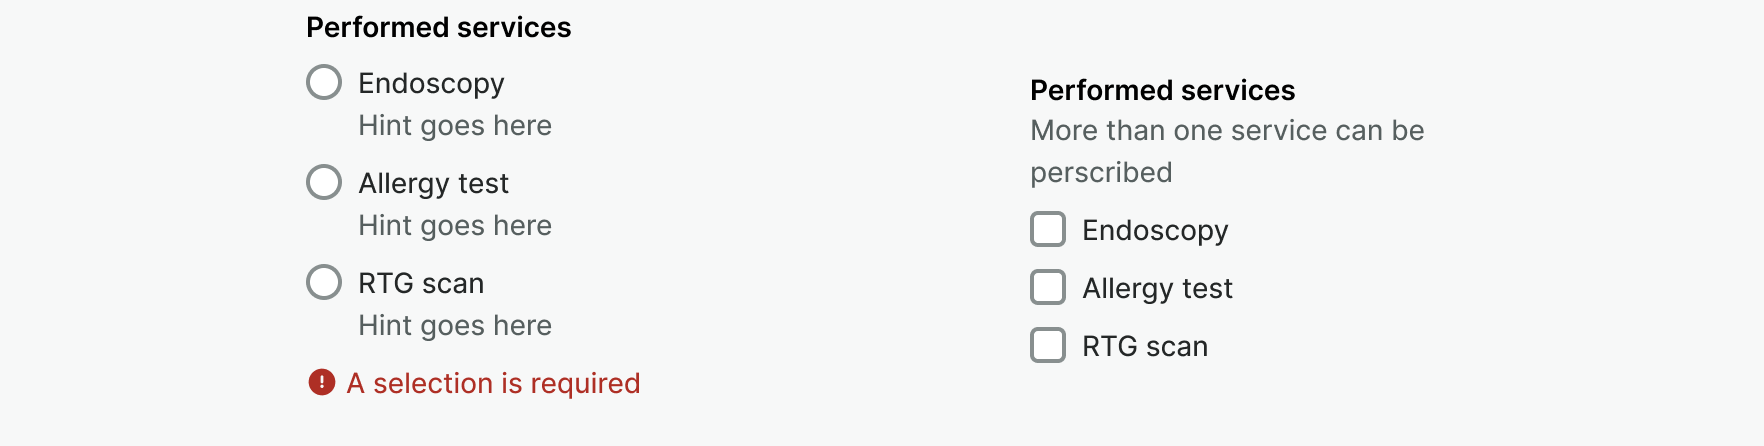Image resolution: width=1764 pixels, height=446 pixels.
Task: Select the RTG scan radio button circle
Action: [324, 282]
